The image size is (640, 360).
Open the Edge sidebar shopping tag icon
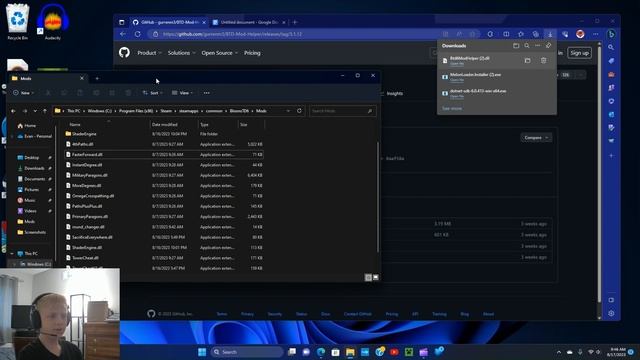click(611, 61)
